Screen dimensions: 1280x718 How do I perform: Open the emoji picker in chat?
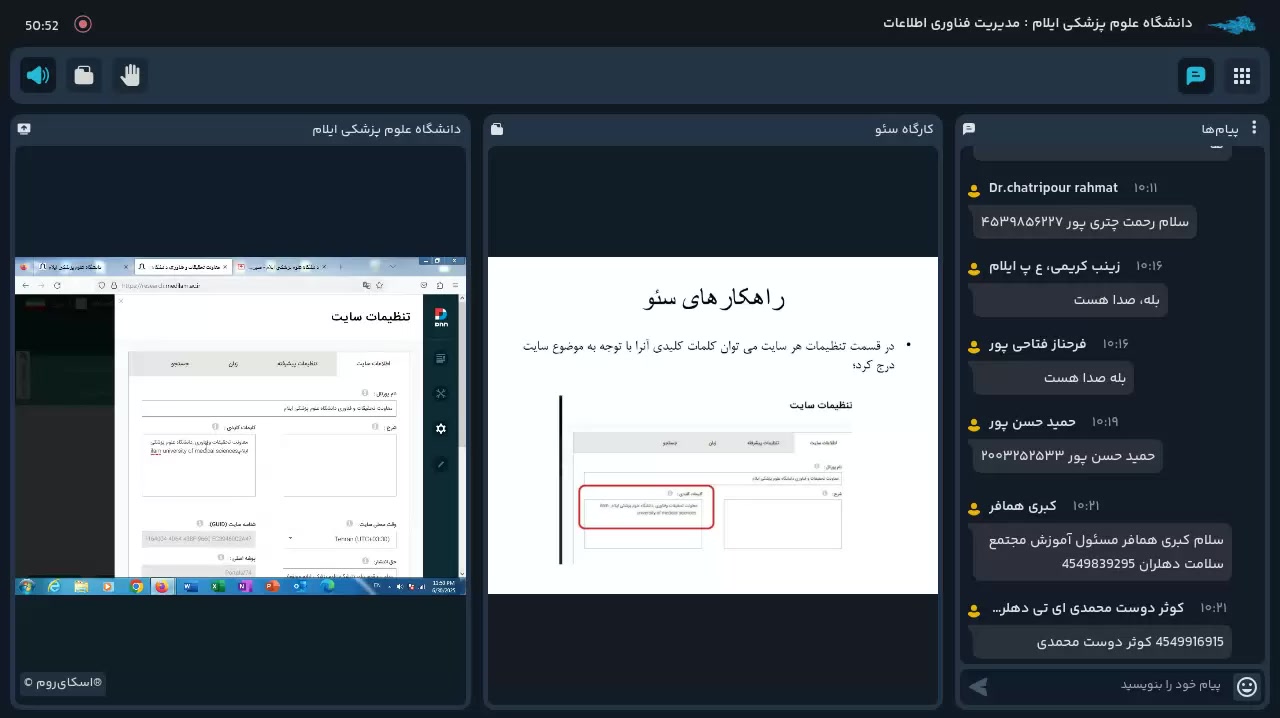point(1247,686)
